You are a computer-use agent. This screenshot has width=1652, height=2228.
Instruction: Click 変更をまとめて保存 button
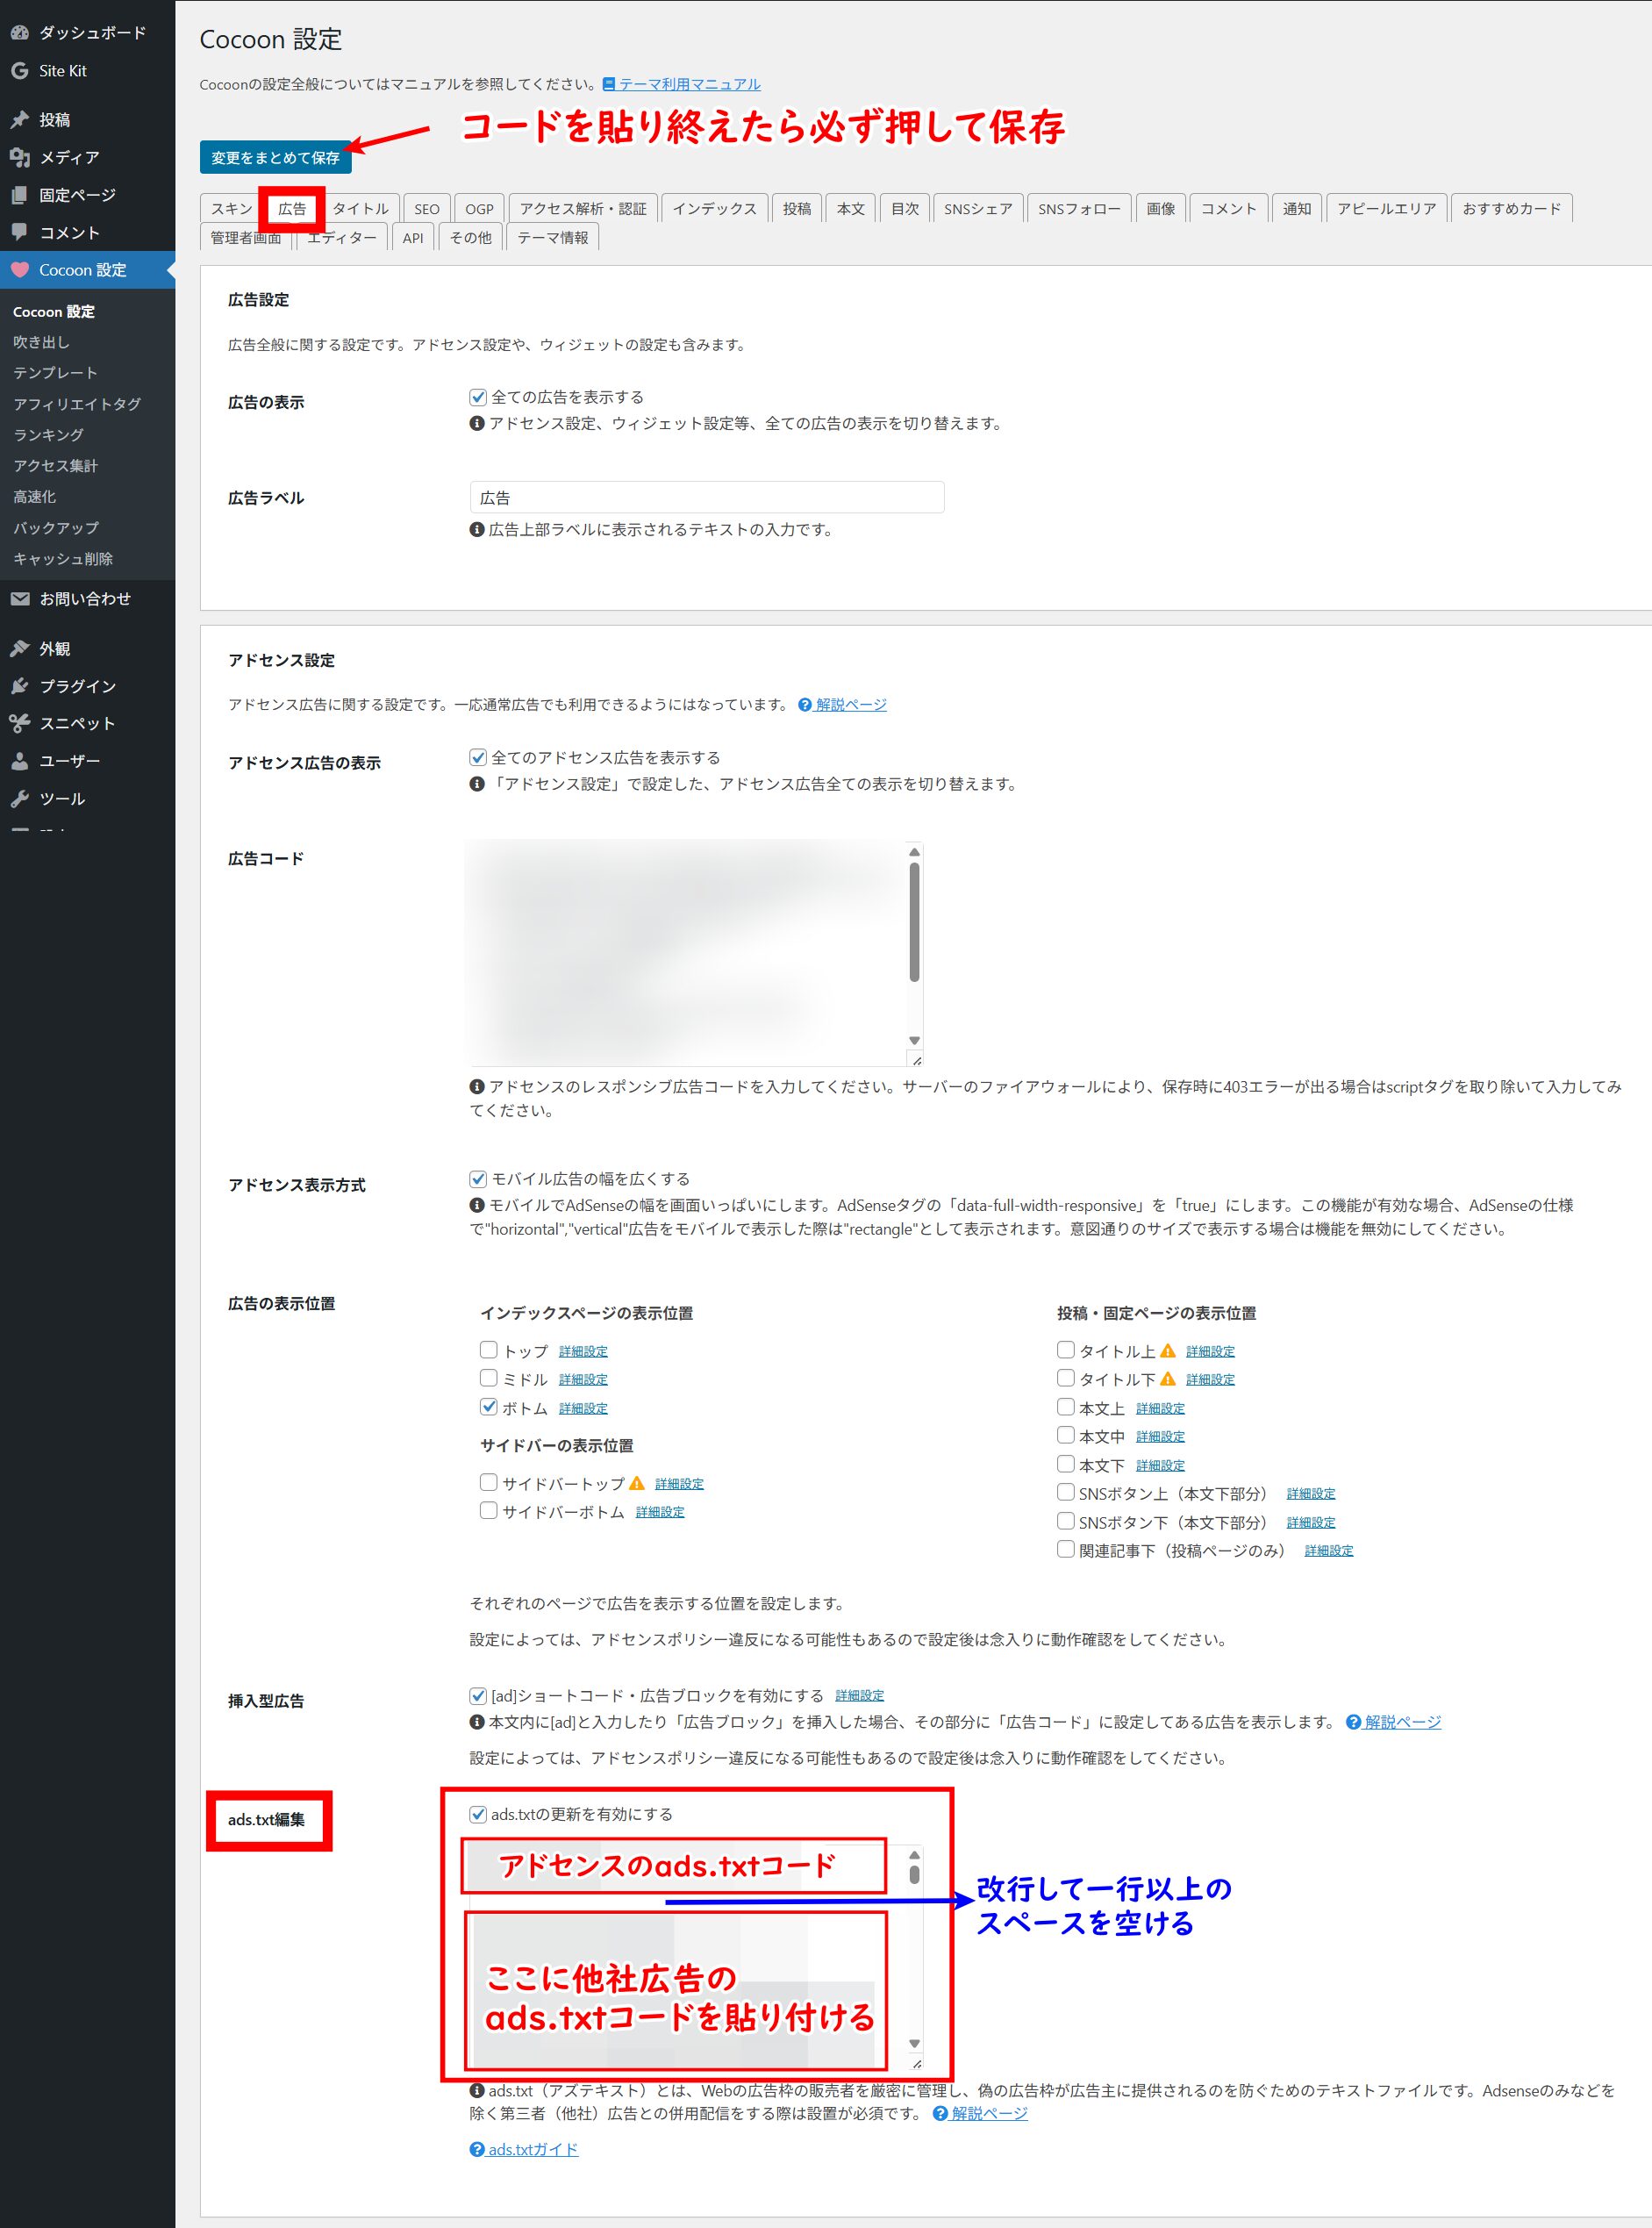click(x=275, y=157)
